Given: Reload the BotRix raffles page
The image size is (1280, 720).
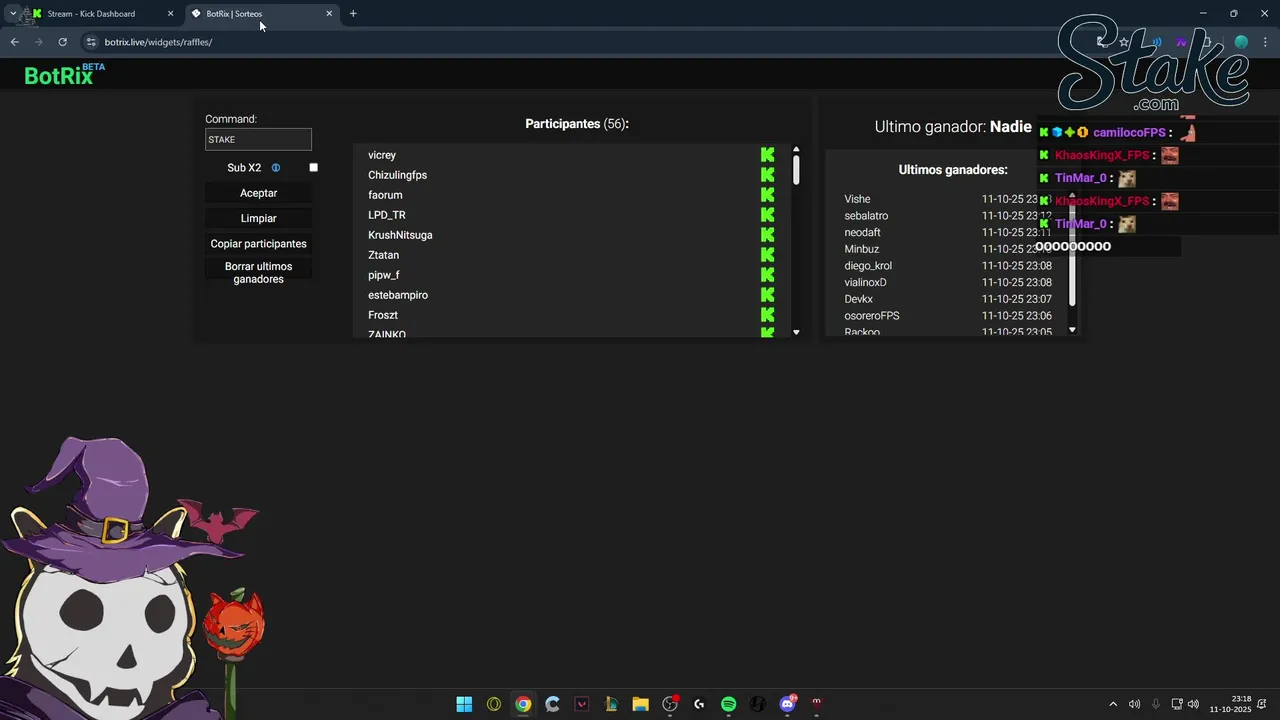Looking at the screenshot, I should click(62, 42).
